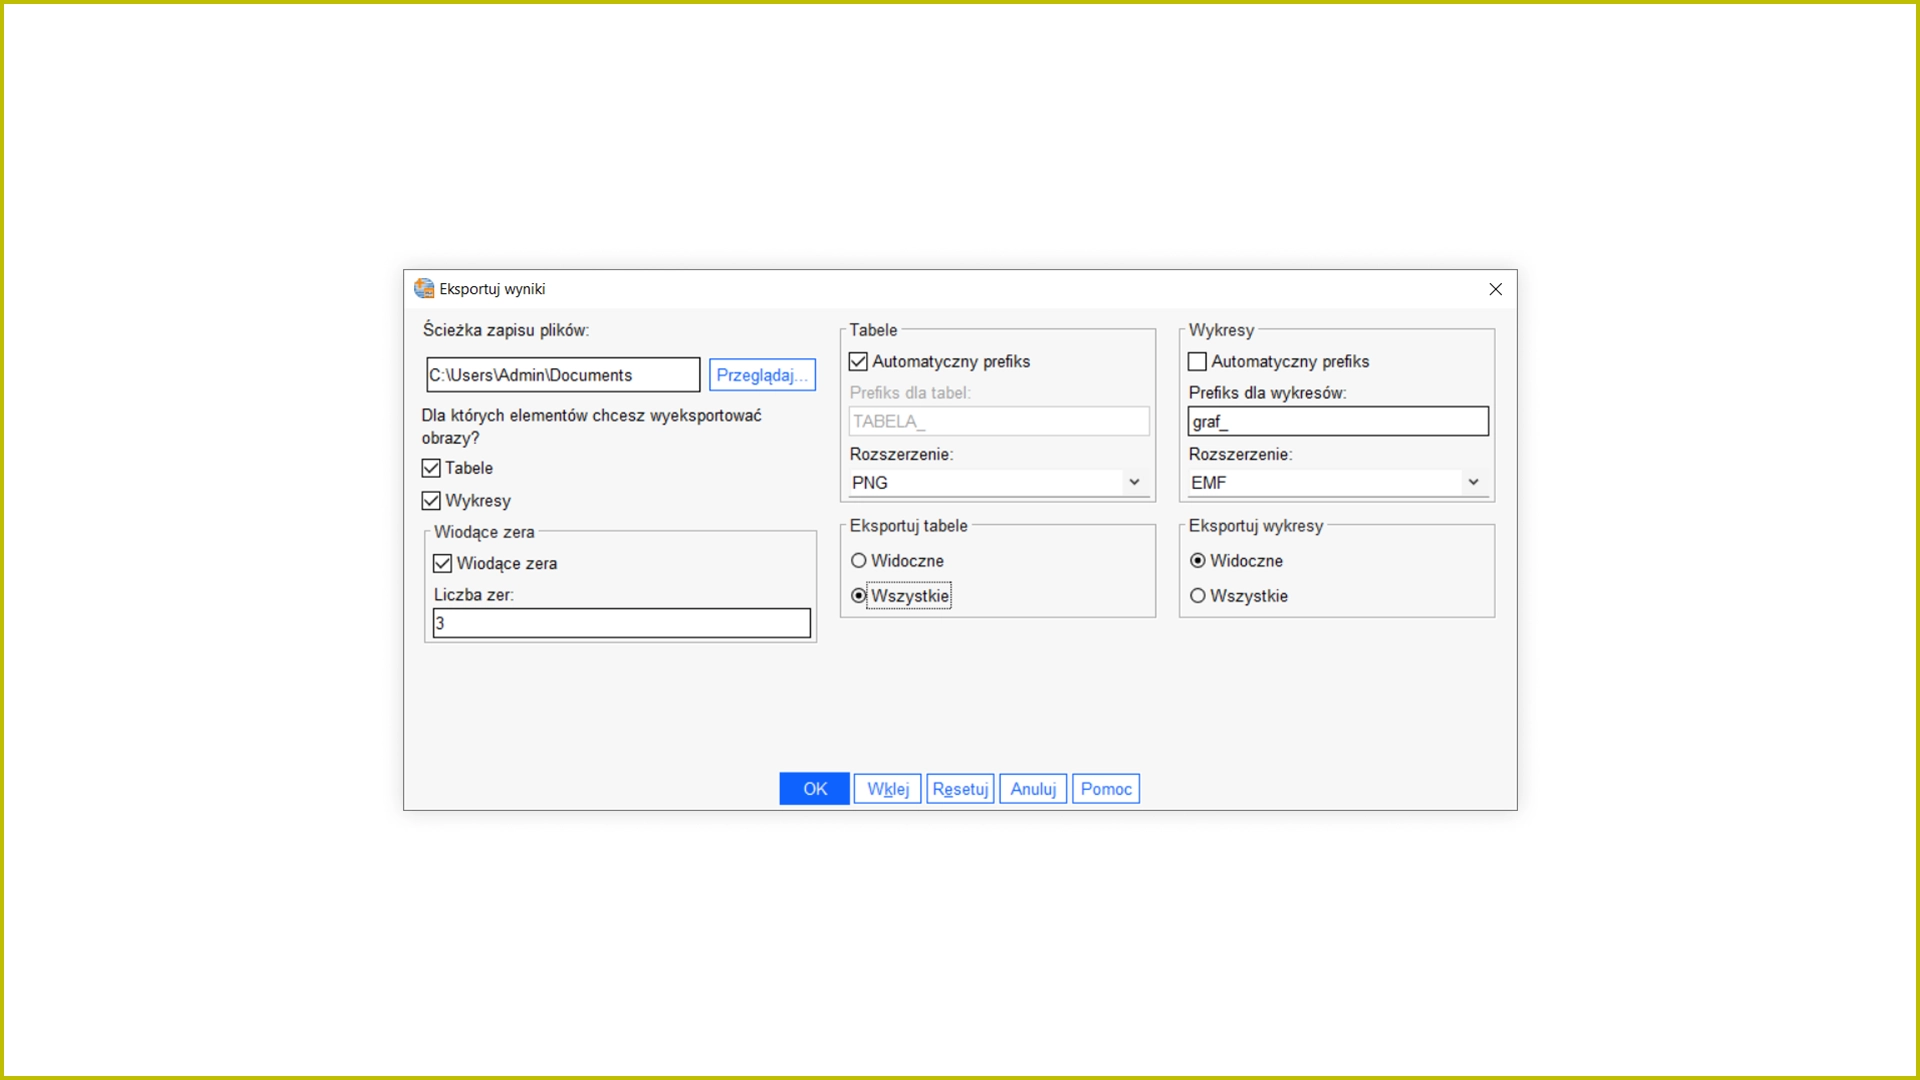Click the Liczba zer input field

[x=621, y=624]
